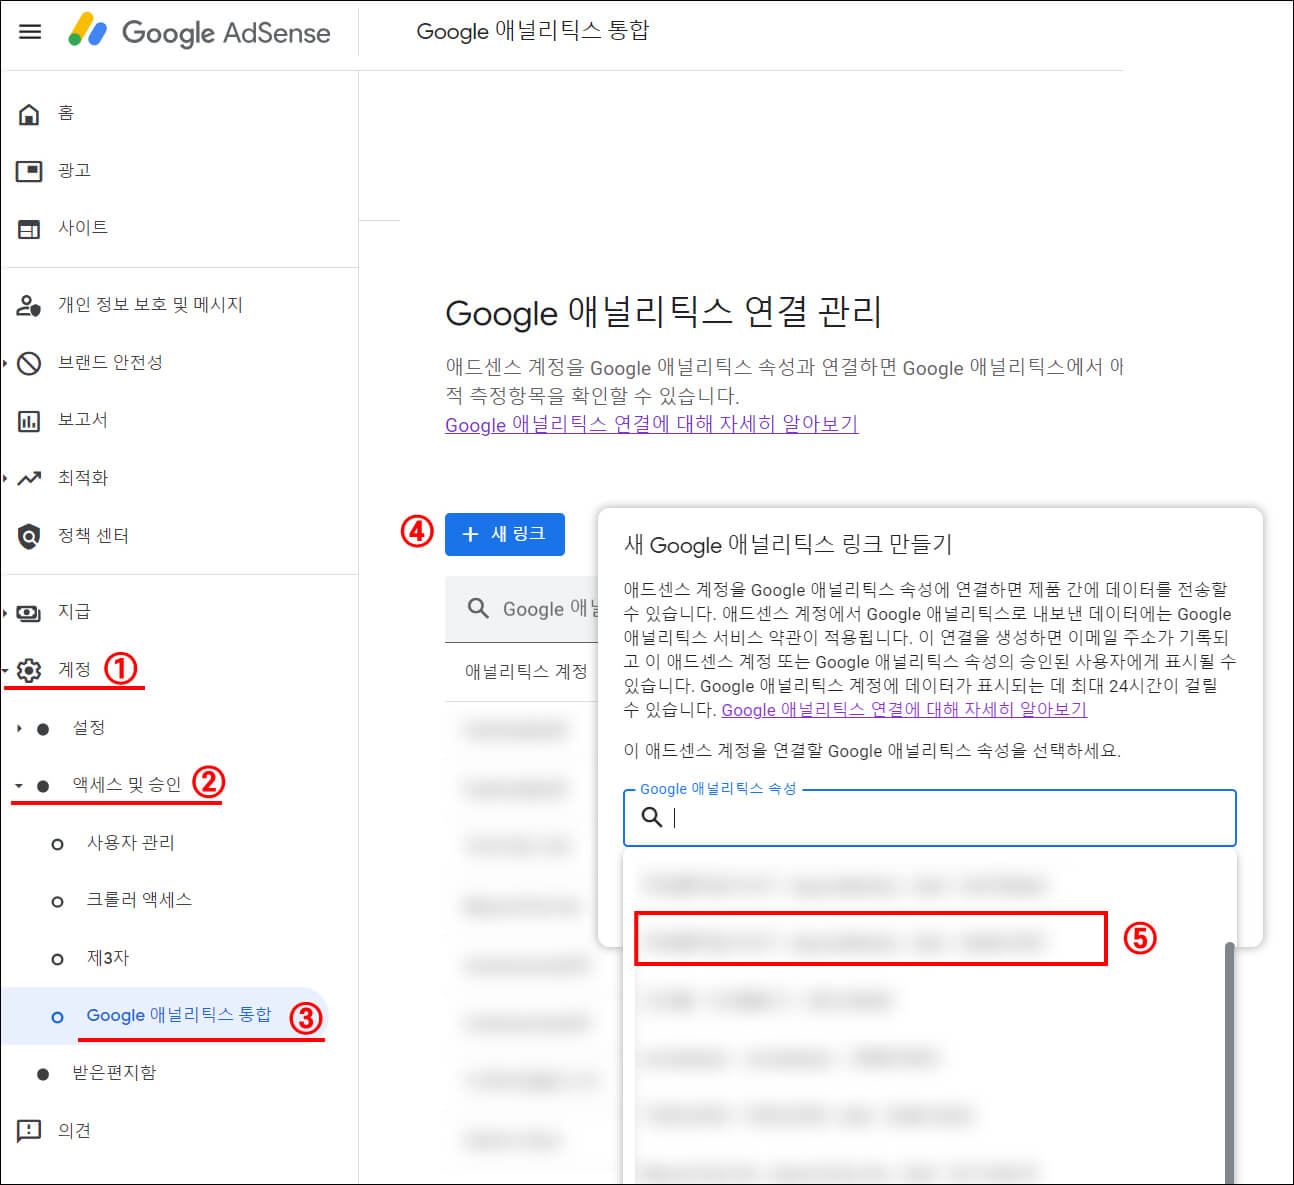Click the magnifier icon in the property field
1294x1185 pixels.
(x=652, y=817)
